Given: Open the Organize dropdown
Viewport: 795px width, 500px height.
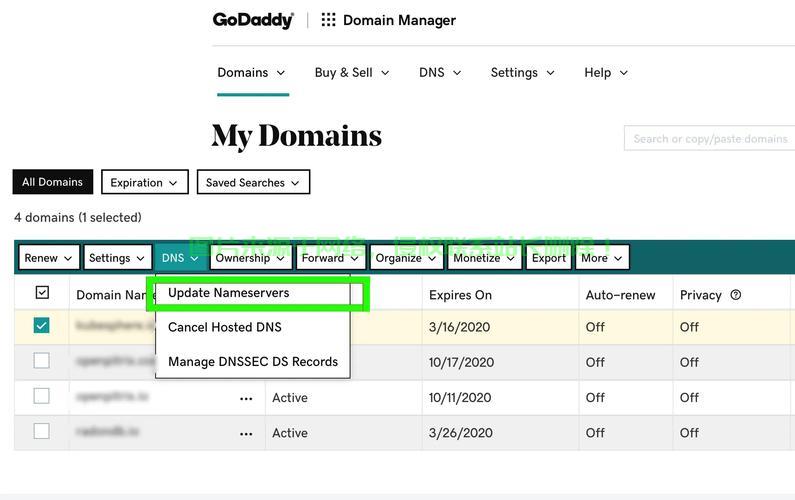Looking at the screenshot, I should [x=406, y=258].
